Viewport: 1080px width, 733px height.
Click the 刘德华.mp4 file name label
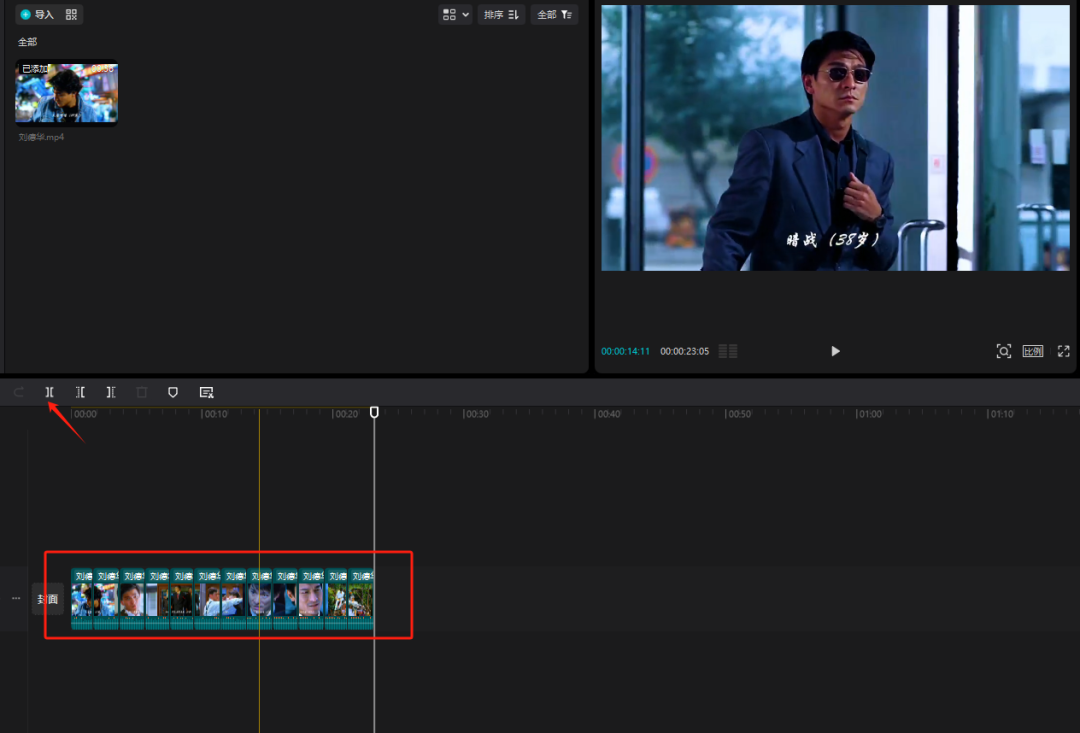pyautogui.click(x=41, y=137)
